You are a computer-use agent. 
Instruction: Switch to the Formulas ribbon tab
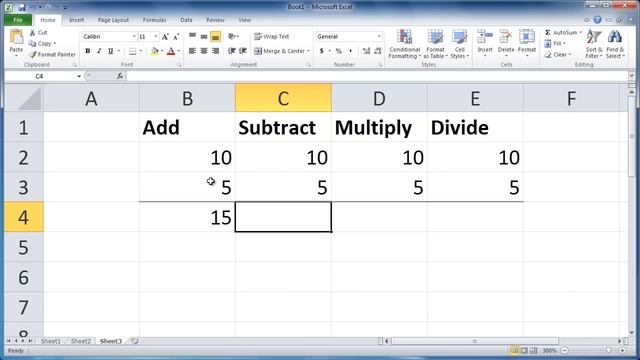click(154, 20)
